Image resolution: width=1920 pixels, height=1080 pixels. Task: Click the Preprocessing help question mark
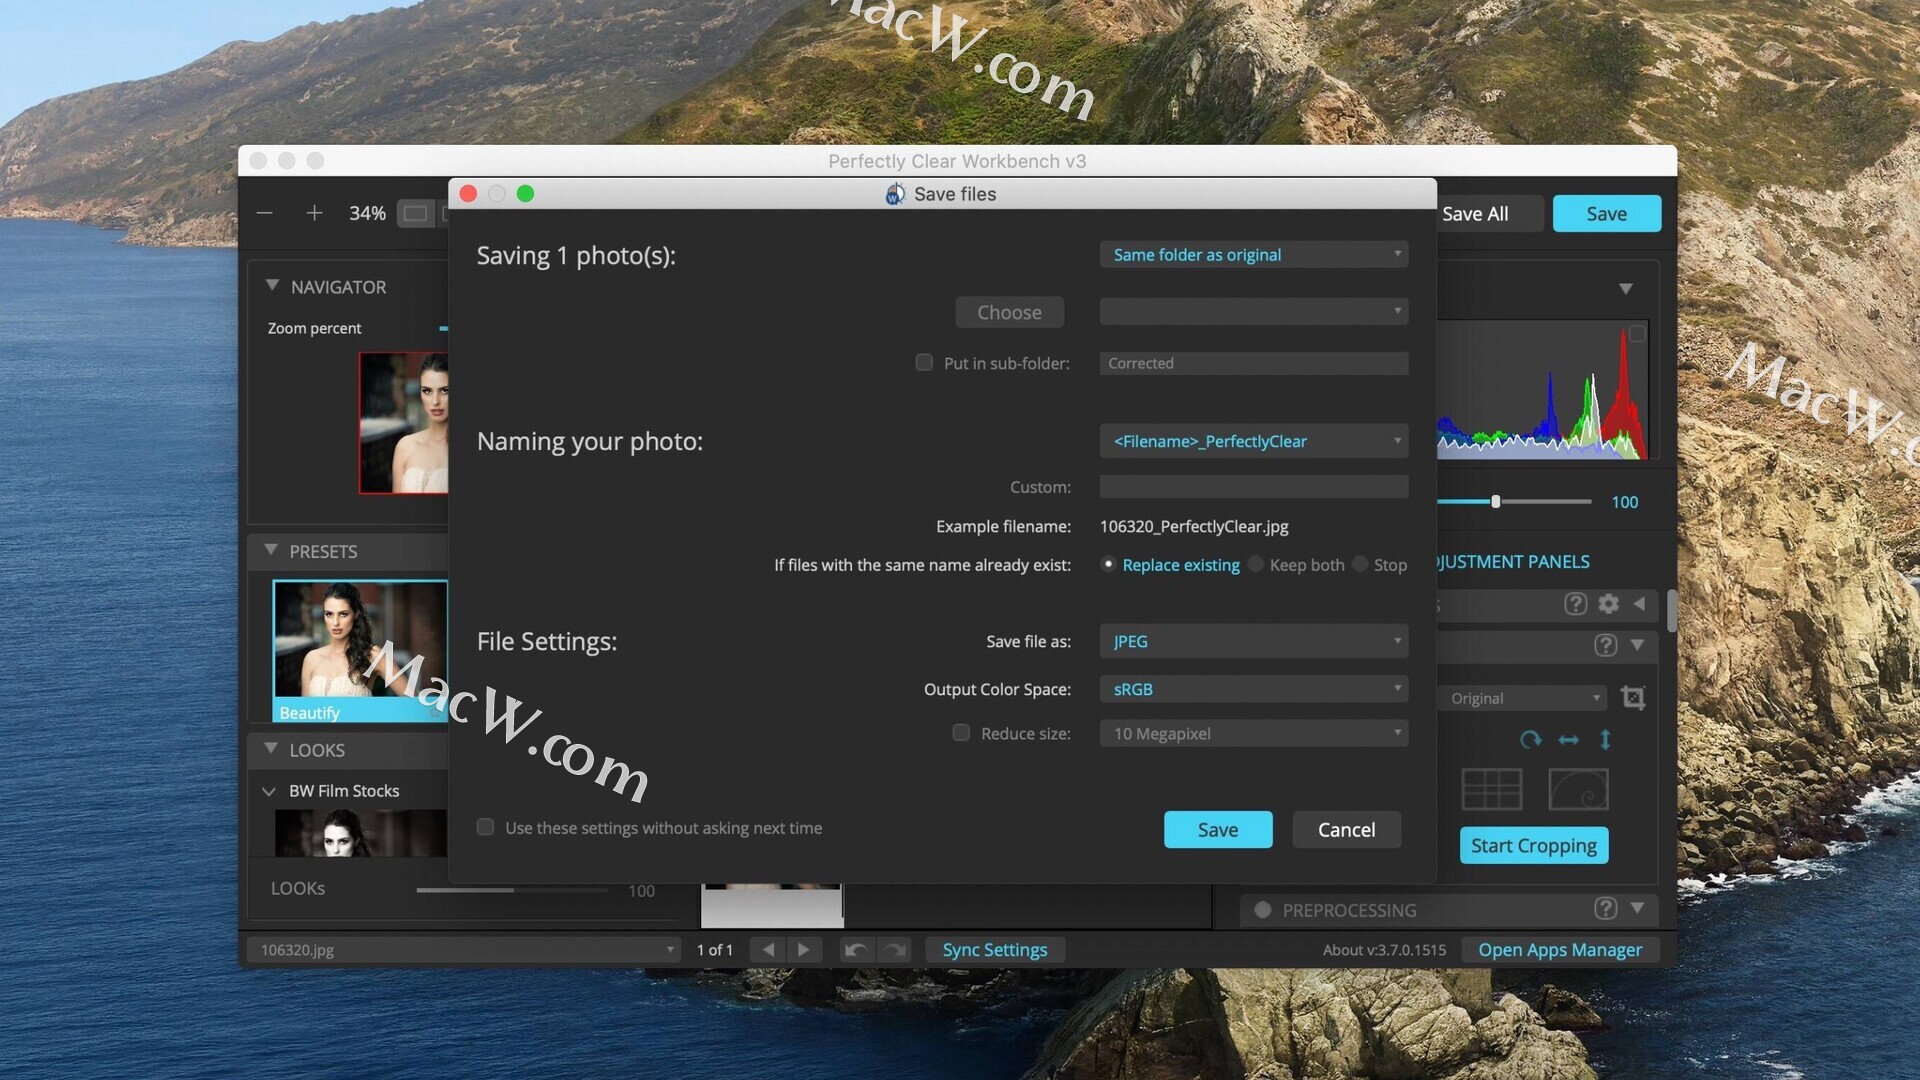coord(1605,908)
